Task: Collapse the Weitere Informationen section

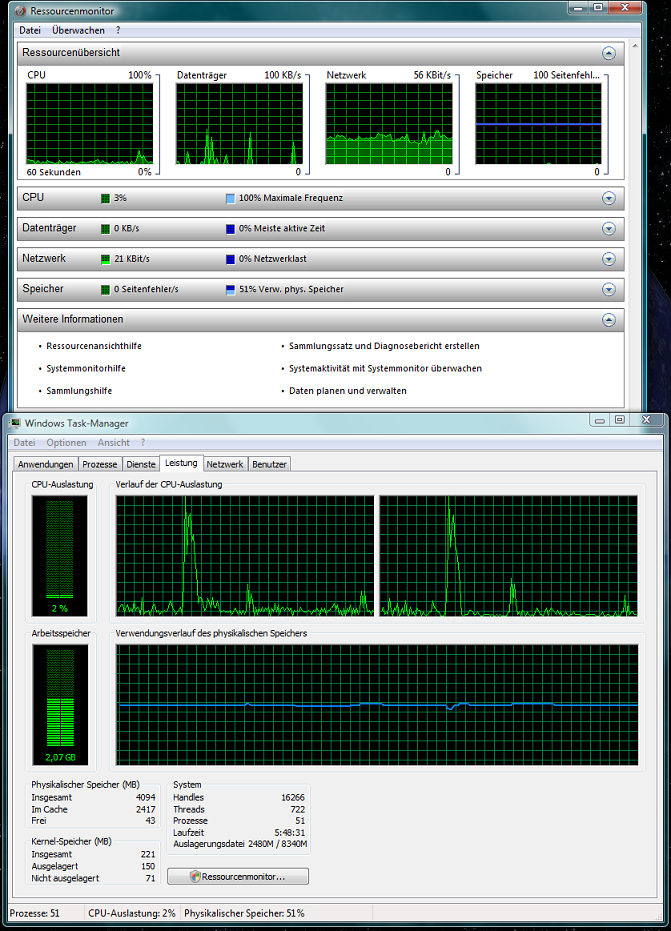Action: (608, 320)
